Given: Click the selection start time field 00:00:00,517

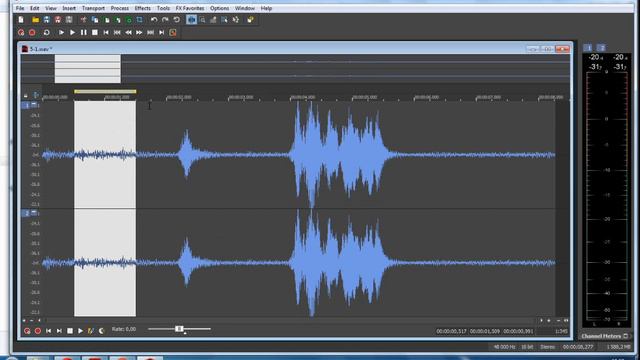Looking at the screenshot, I should 451,331.
